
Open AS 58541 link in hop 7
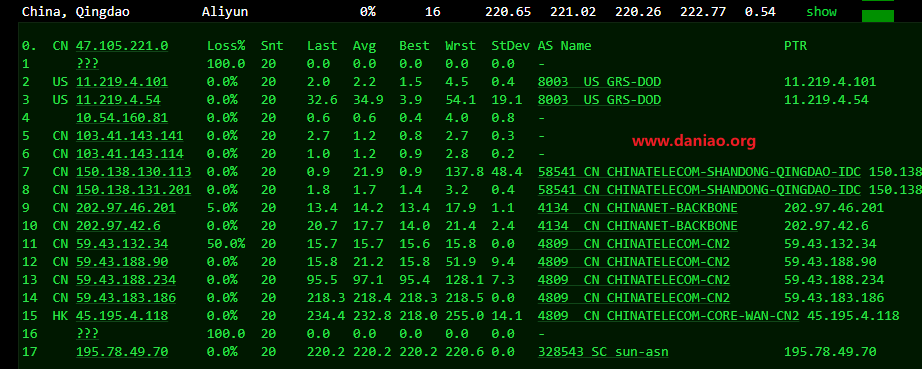click(699, 172)
